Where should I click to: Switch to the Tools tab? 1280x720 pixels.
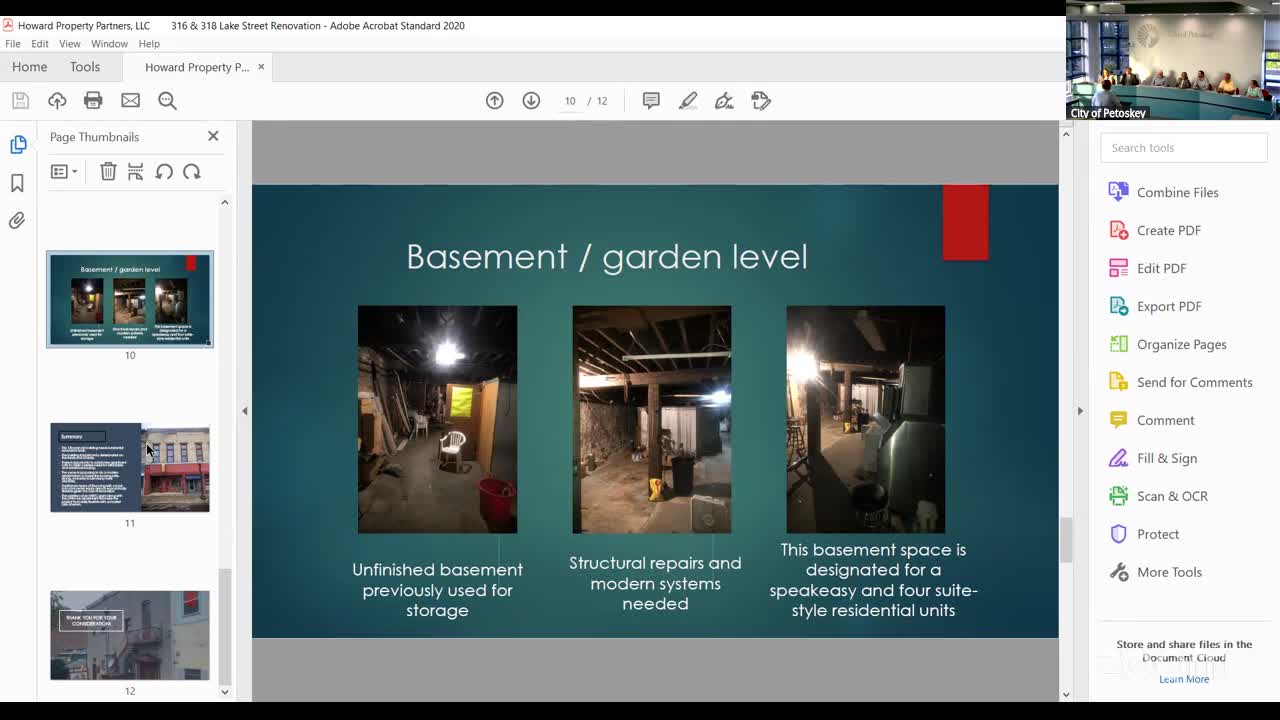point(85,67)
